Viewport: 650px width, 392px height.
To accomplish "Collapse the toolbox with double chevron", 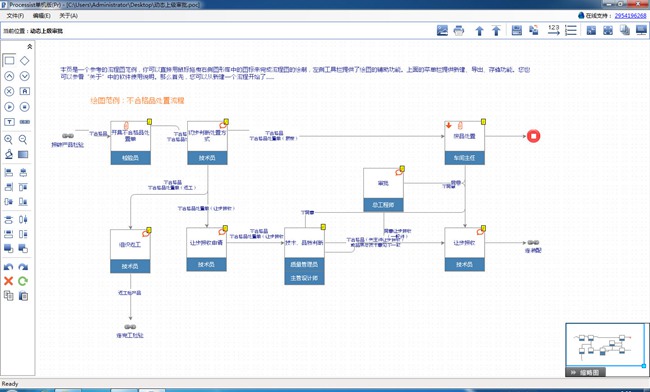I will click(x=29, y=46).
